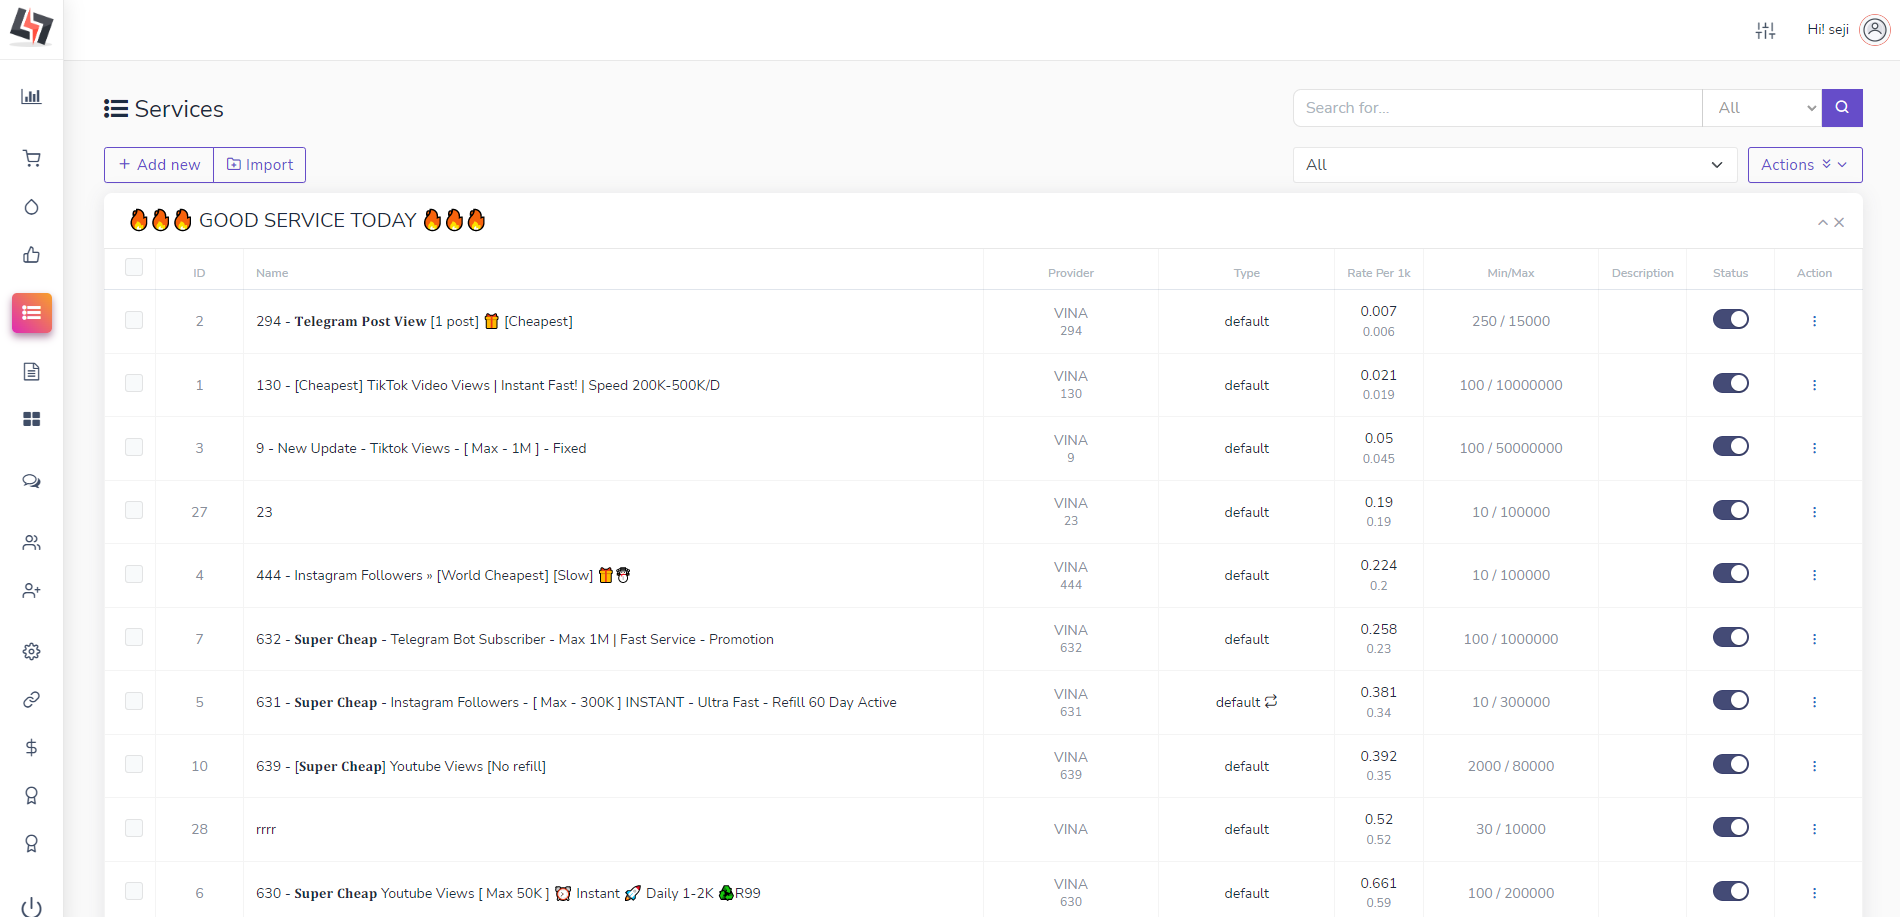Open action menu for service rrrr row
The height and width of the screenshot is (917, 1900).
[1814, 829]
